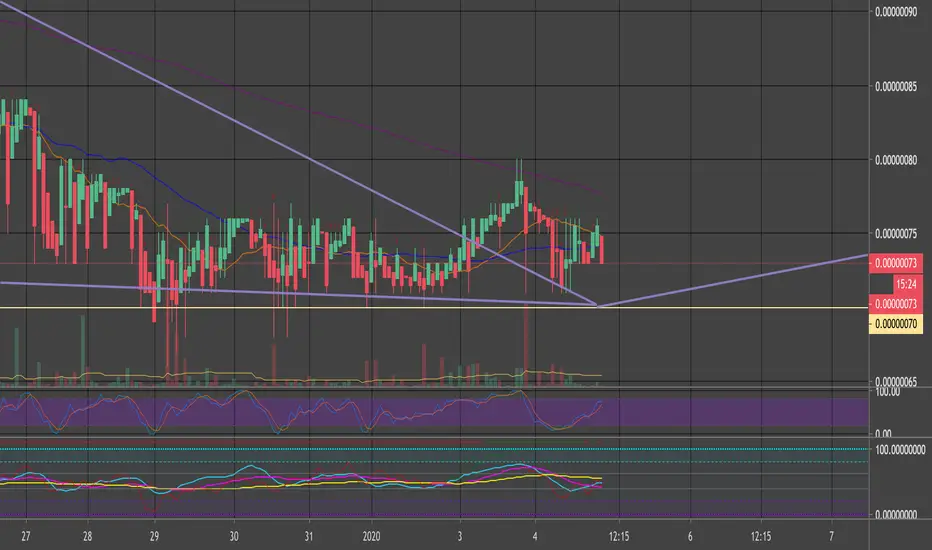Click the 7 date label
932x550 pixels.
click(x=832, y=536)
